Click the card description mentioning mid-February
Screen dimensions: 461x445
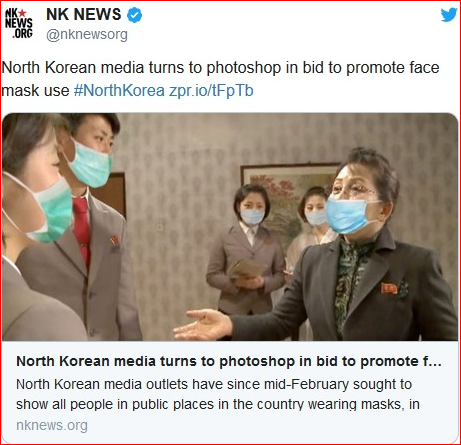click(x=218, y=394)
